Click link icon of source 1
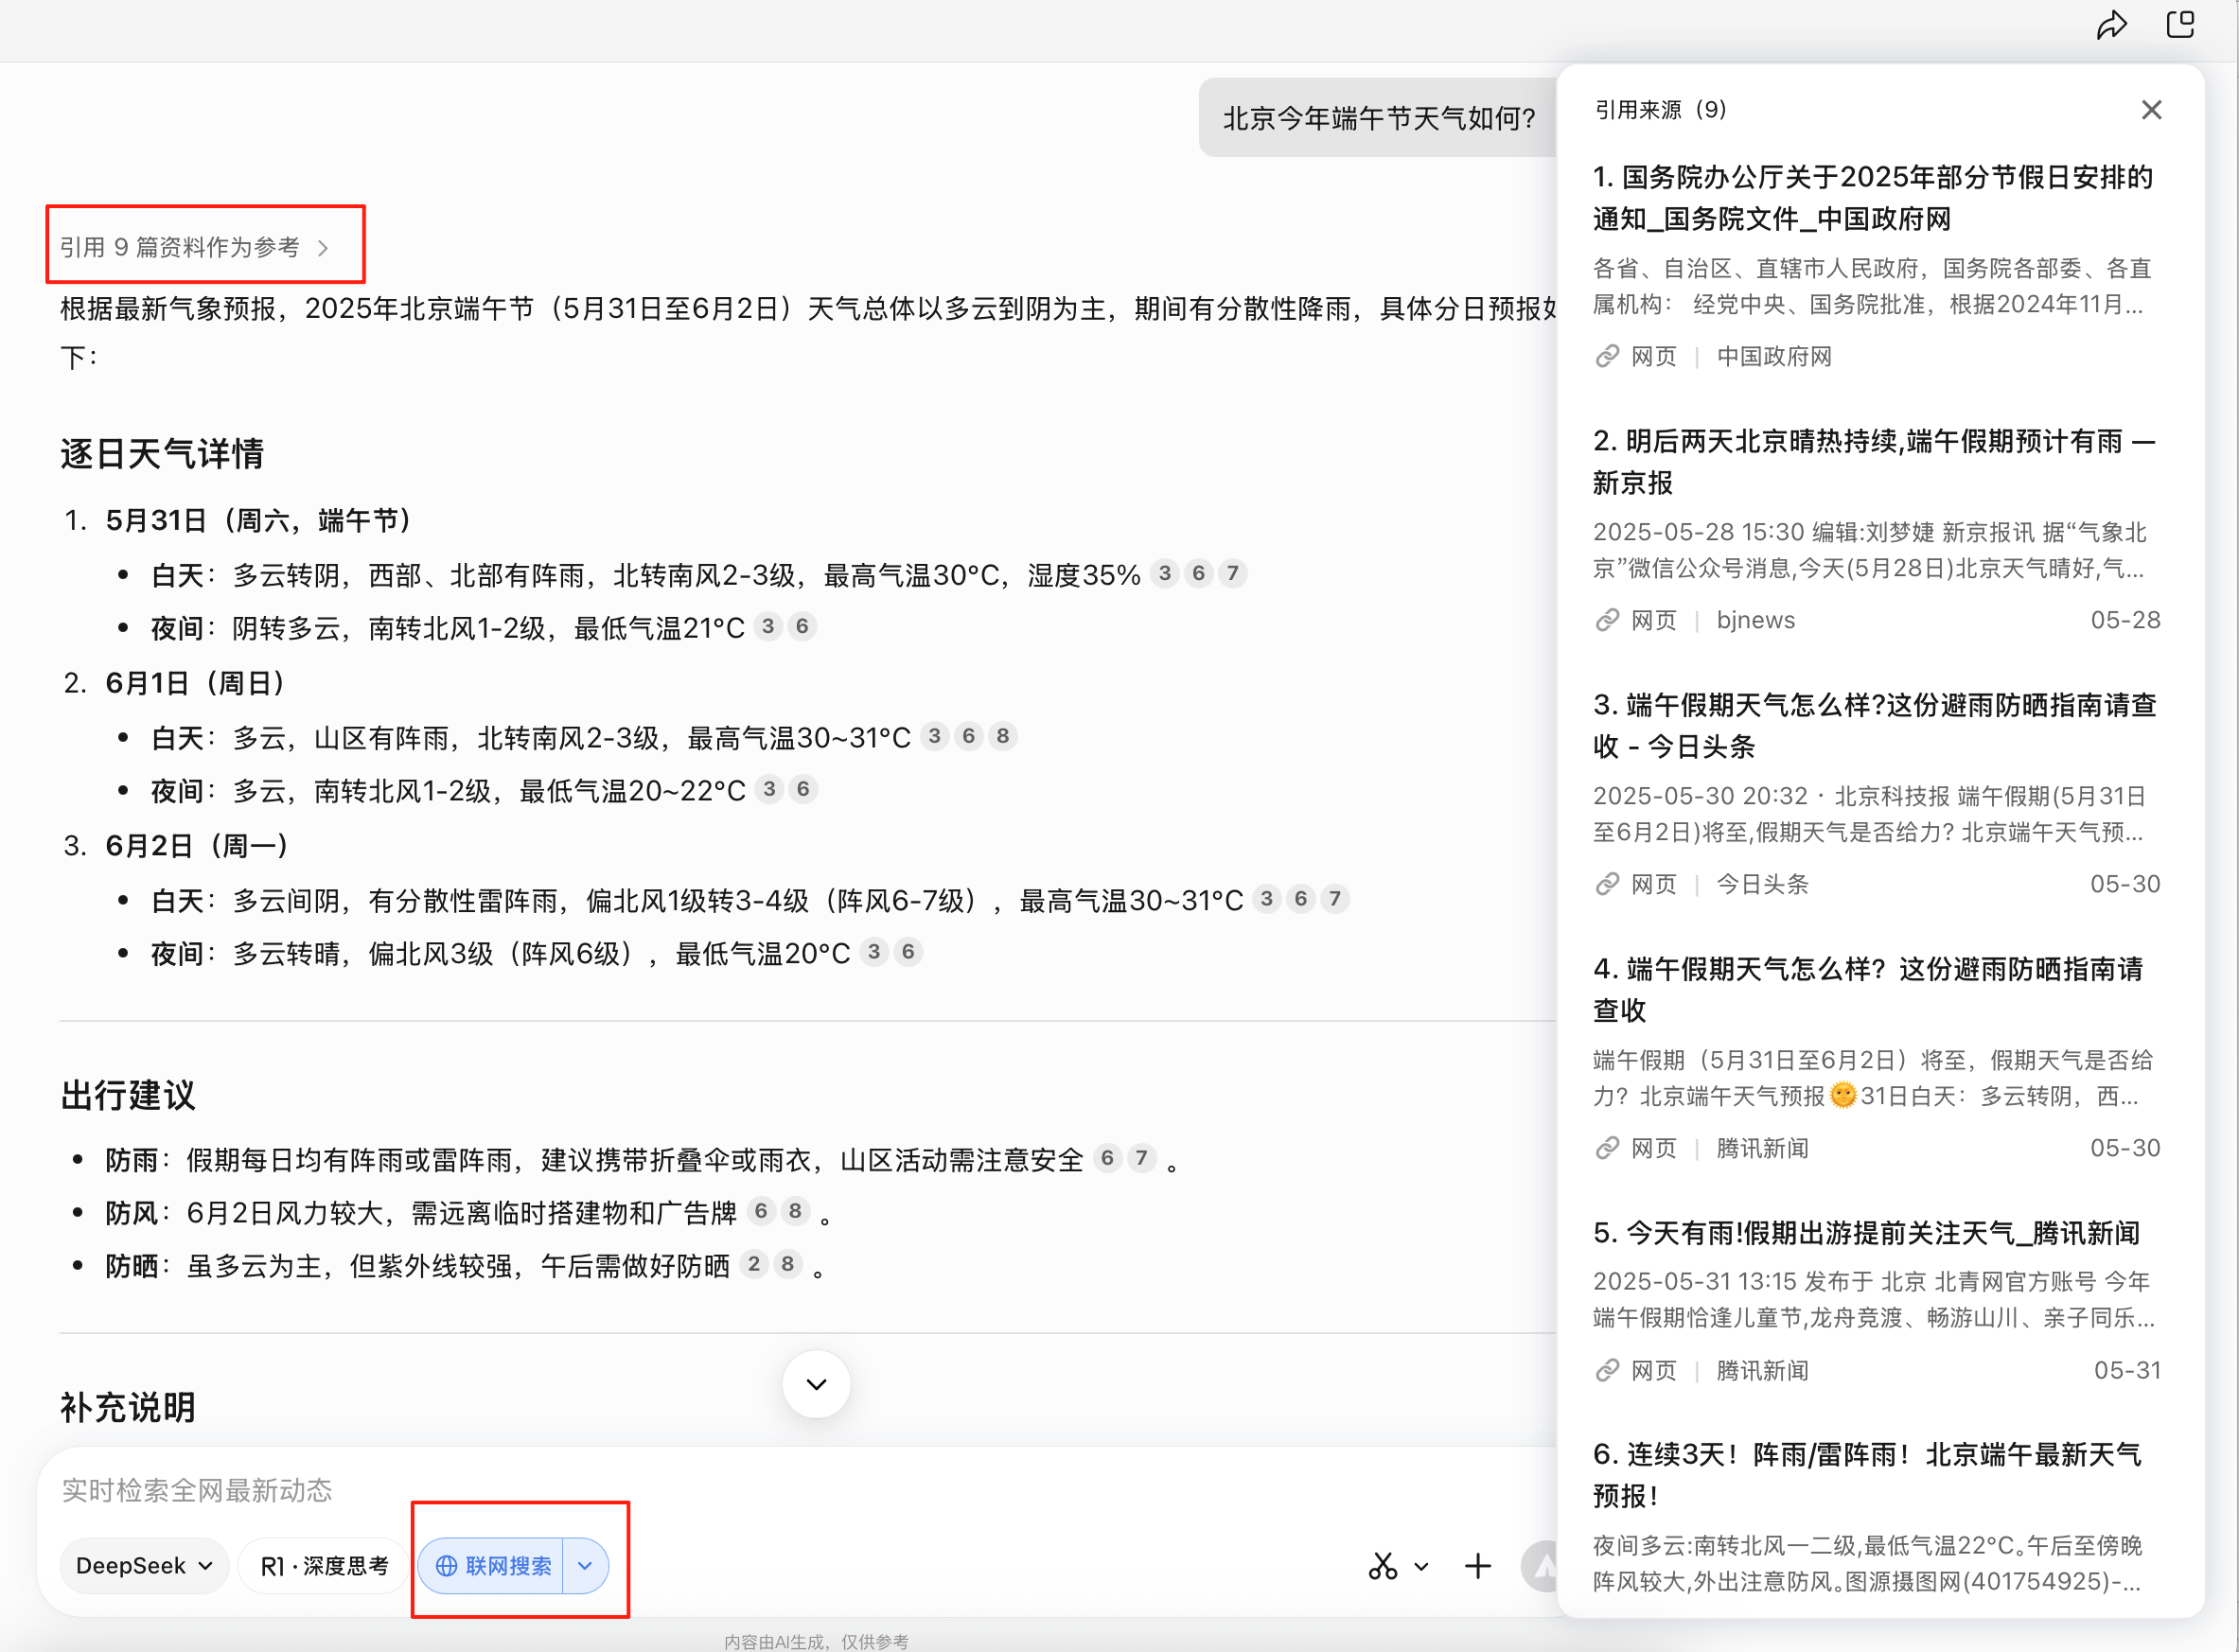 [x=1607, y=357]
